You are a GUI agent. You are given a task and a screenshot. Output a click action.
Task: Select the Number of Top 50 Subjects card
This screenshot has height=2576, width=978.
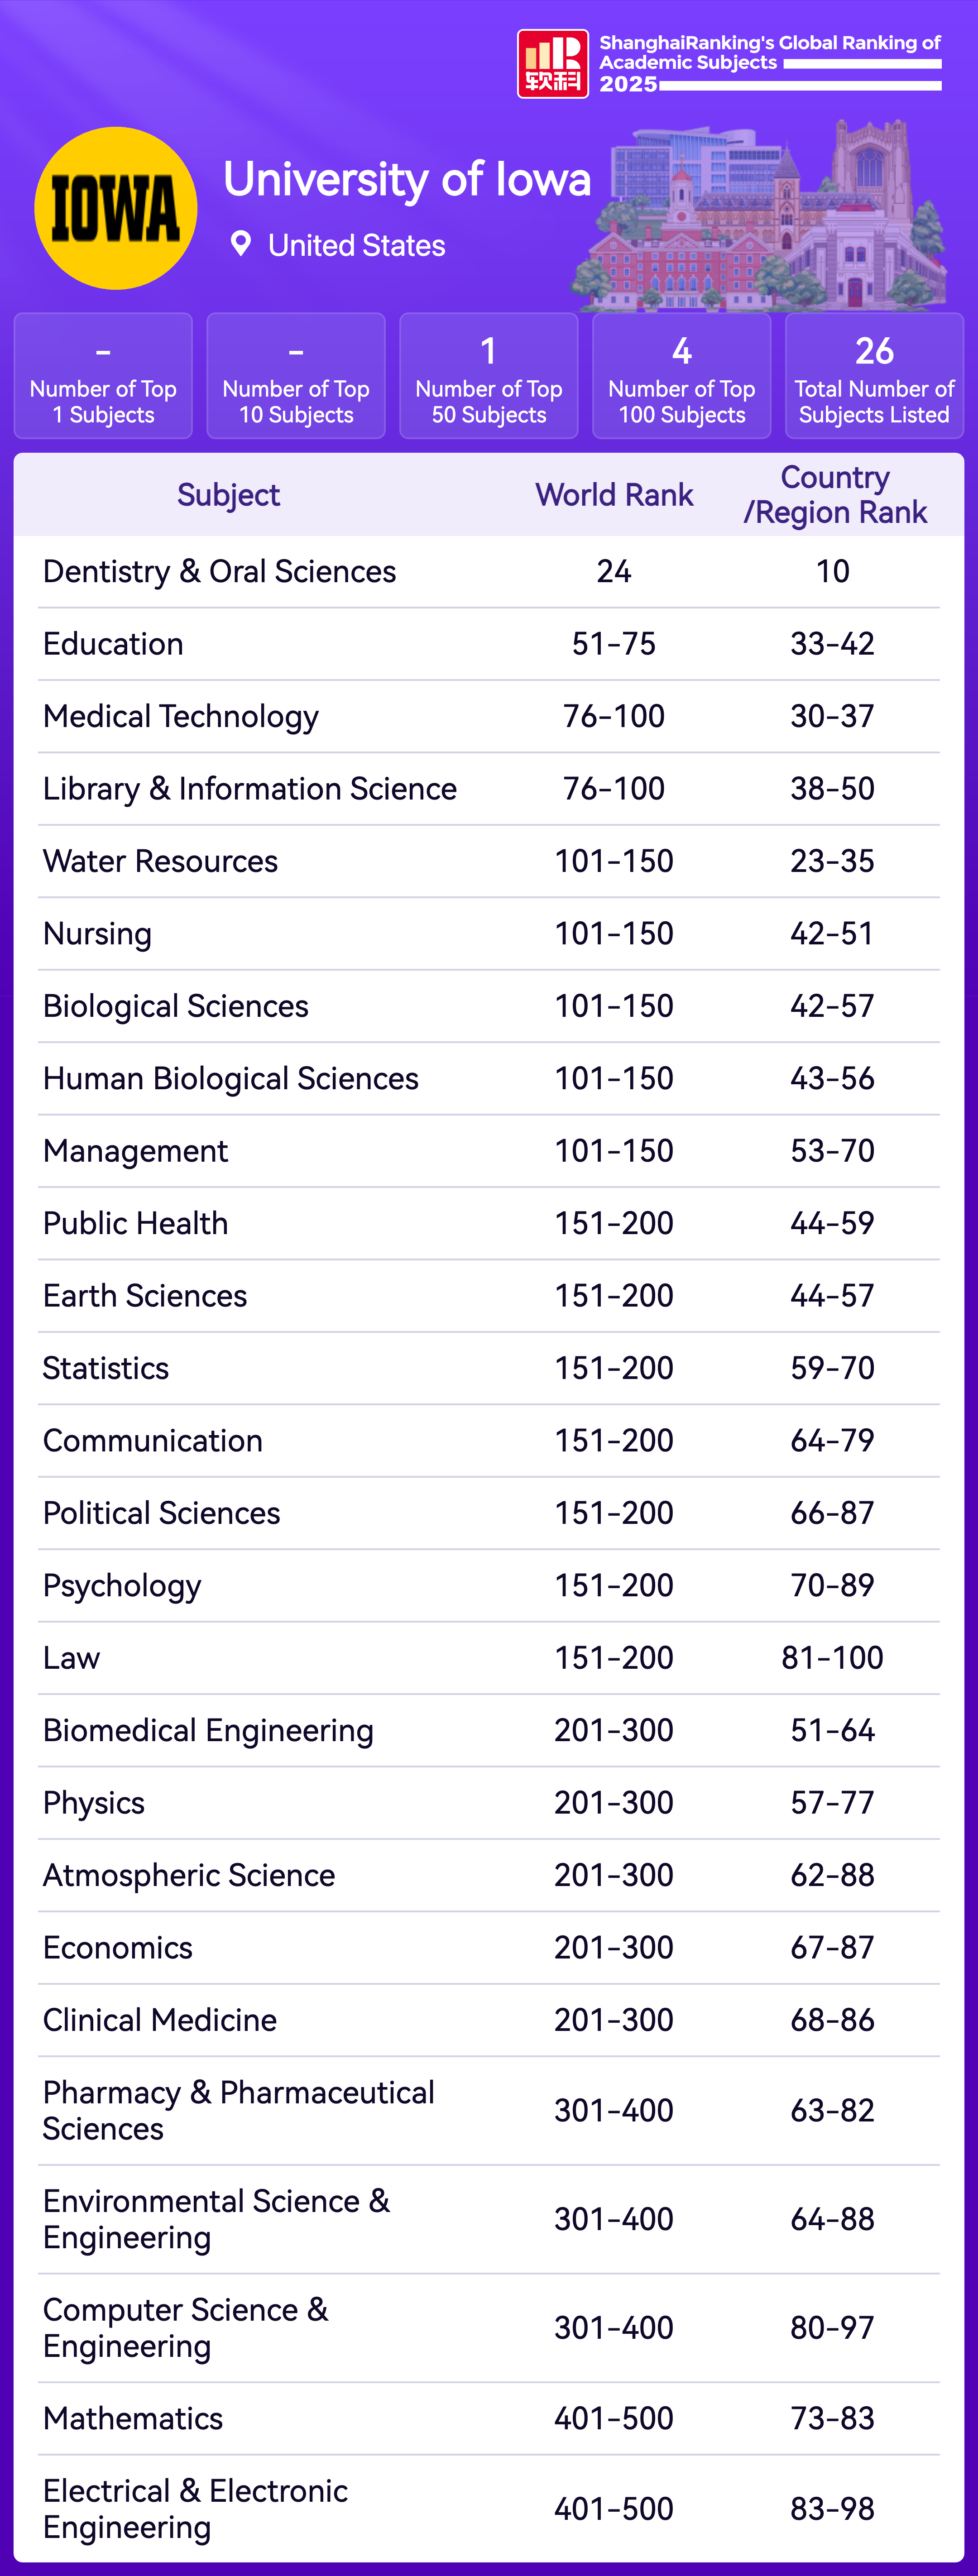(x=489, y=376)
